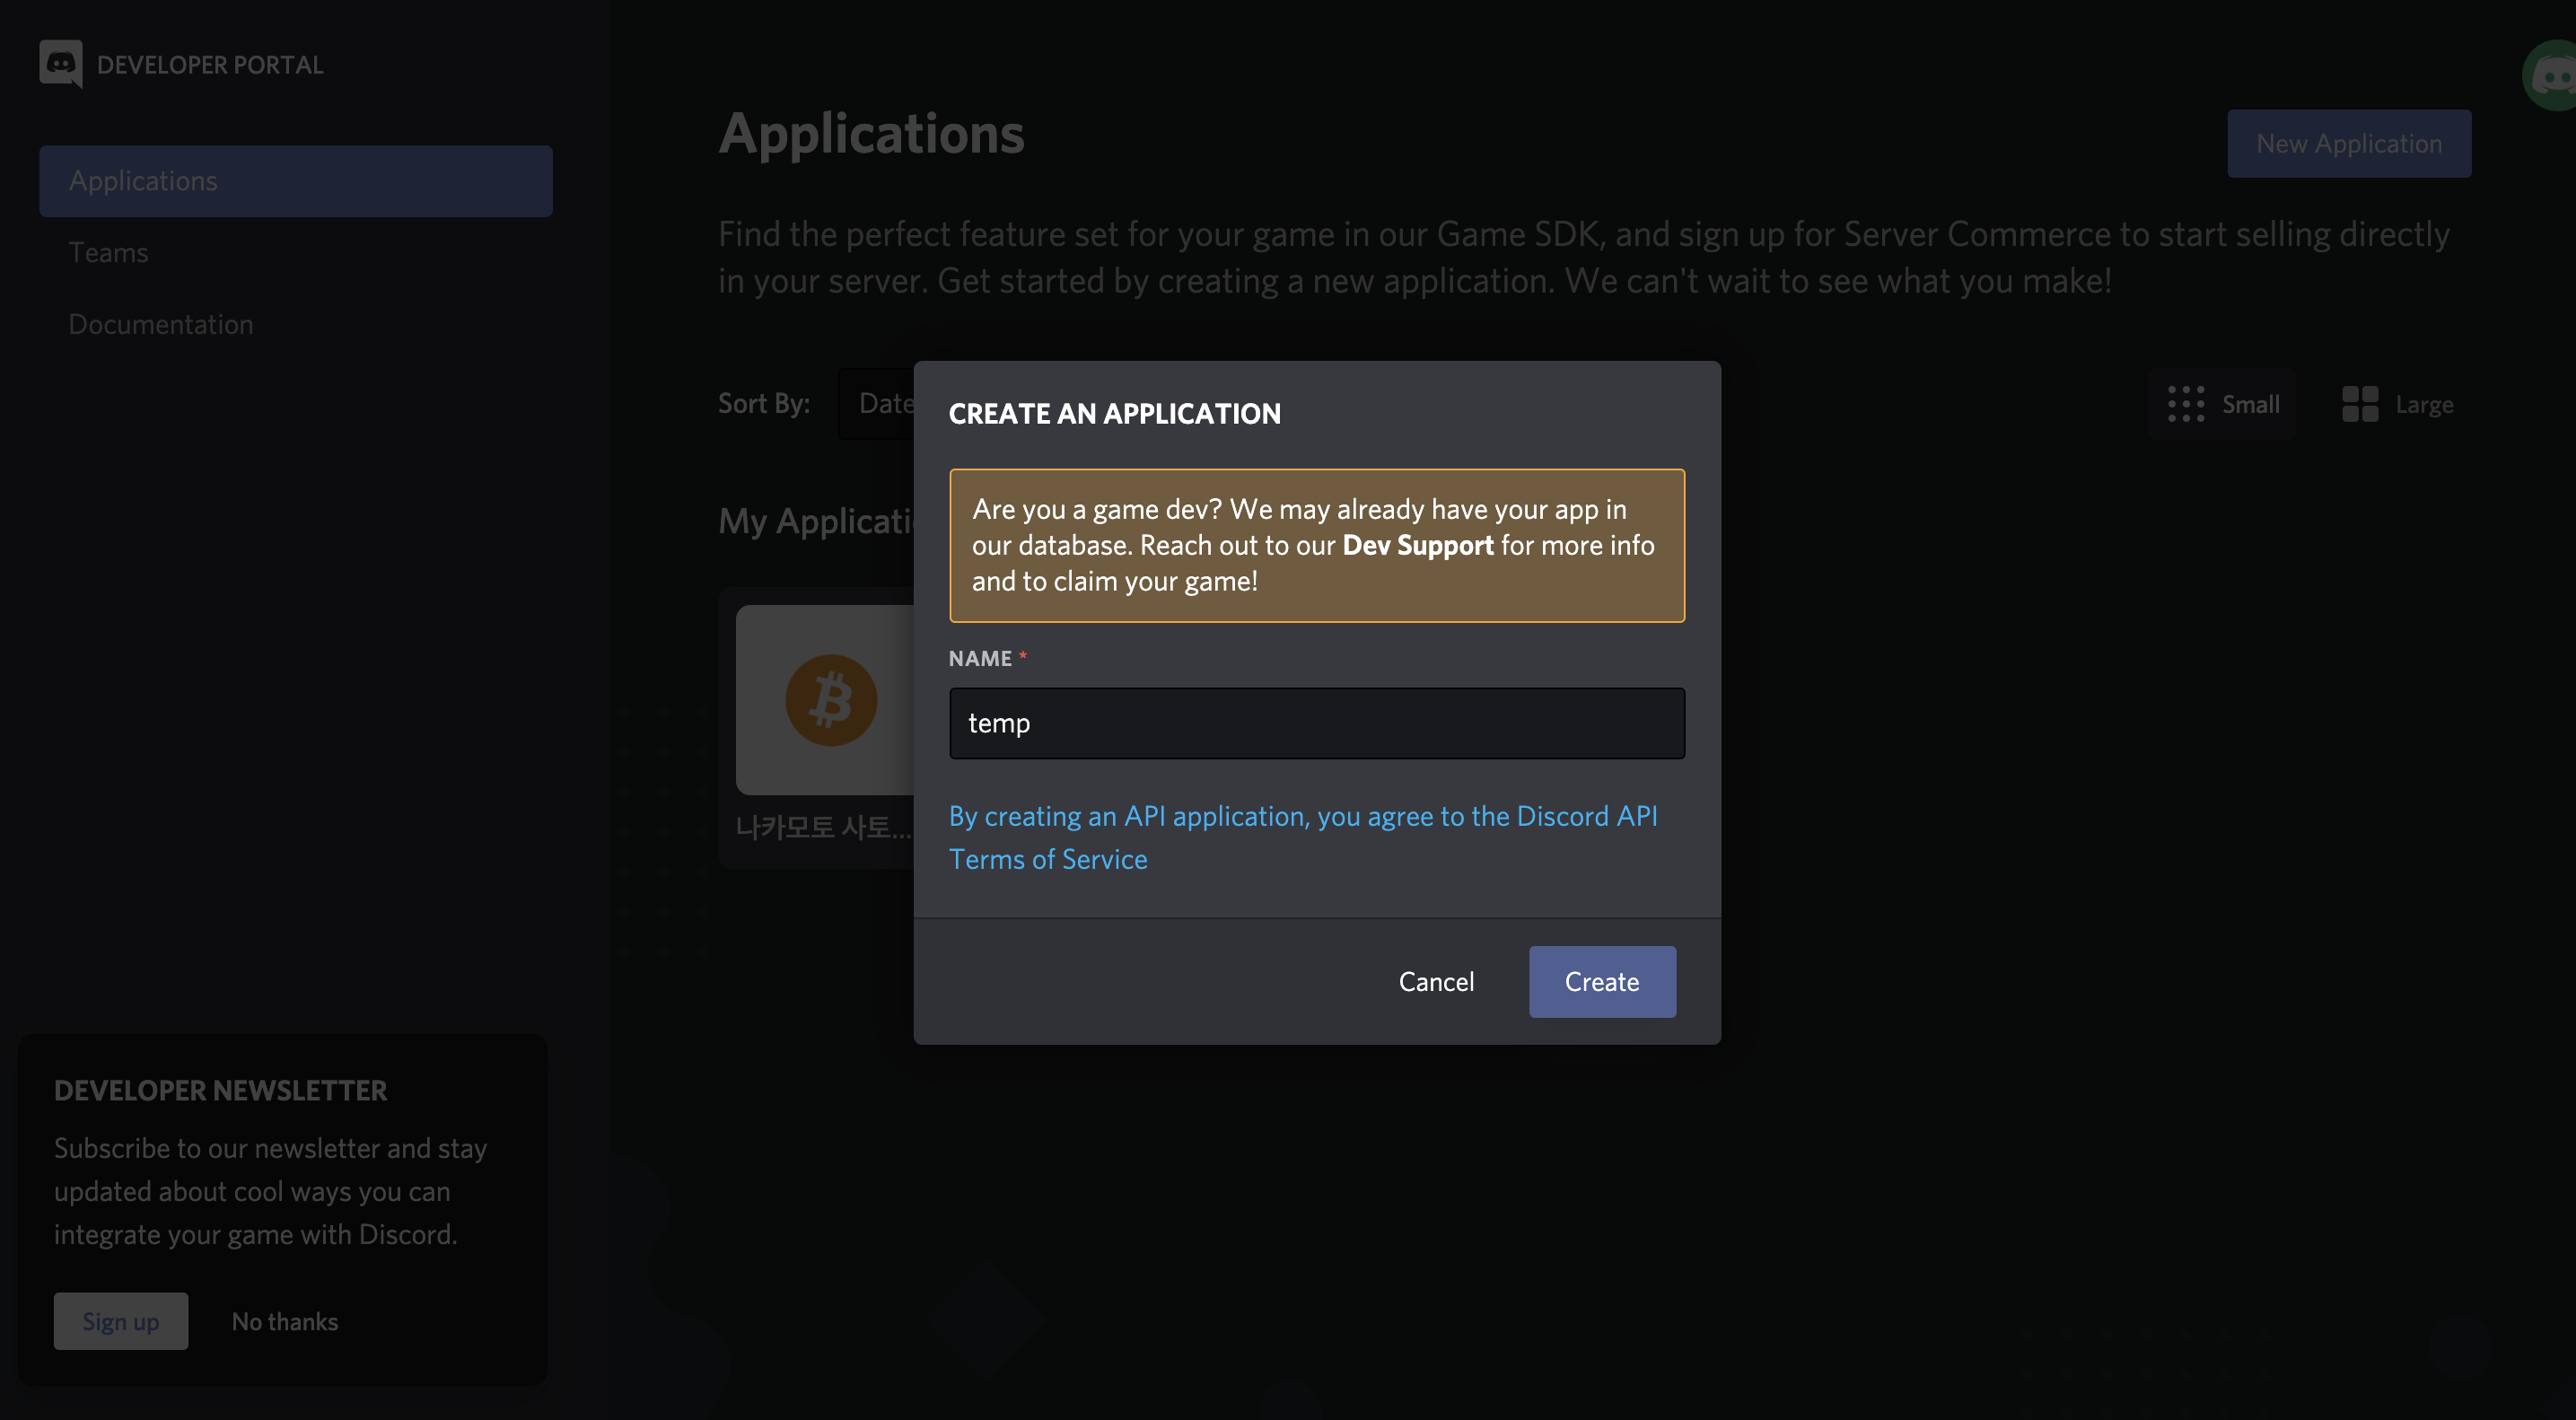This screenshot has width=2576, height=1420.
Task: Click the New Application button
Action: 2349,144
